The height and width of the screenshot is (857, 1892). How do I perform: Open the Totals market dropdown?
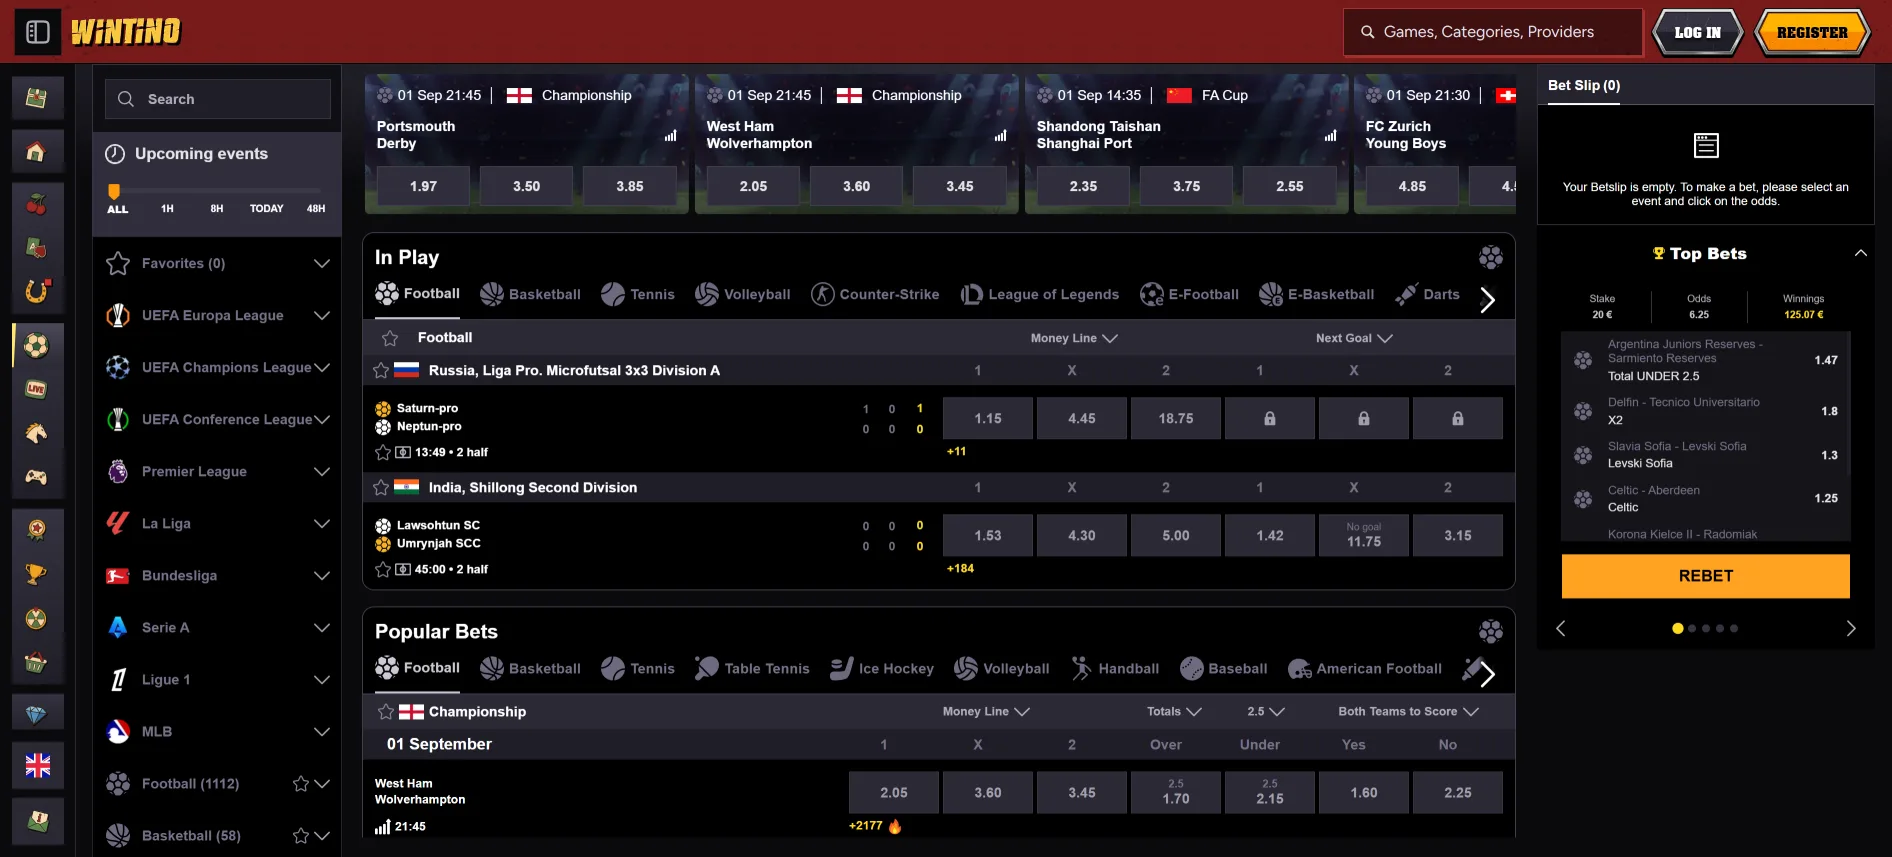1174,711
